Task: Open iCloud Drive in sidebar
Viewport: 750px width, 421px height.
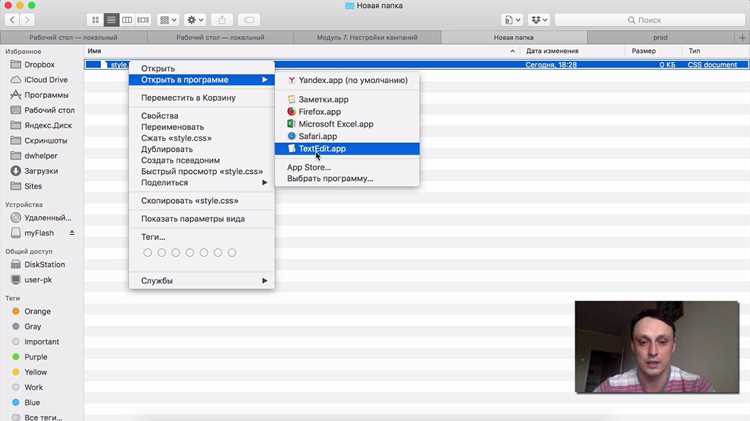Action: [43, 79]
